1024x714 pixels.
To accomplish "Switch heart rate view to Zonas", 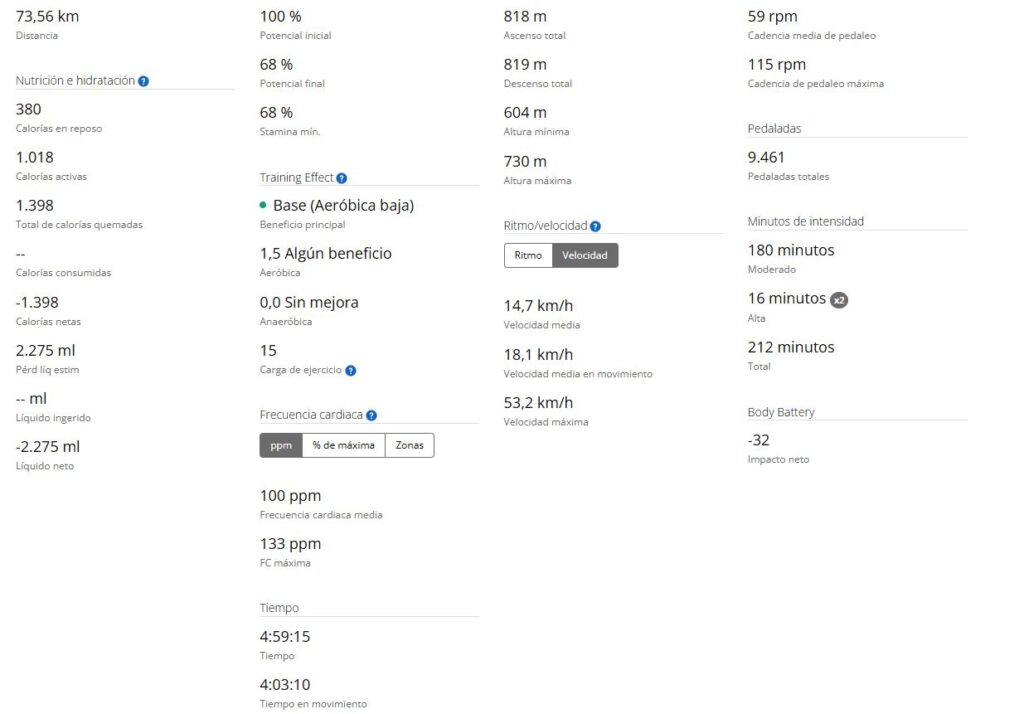I will [x=410, y=445].
